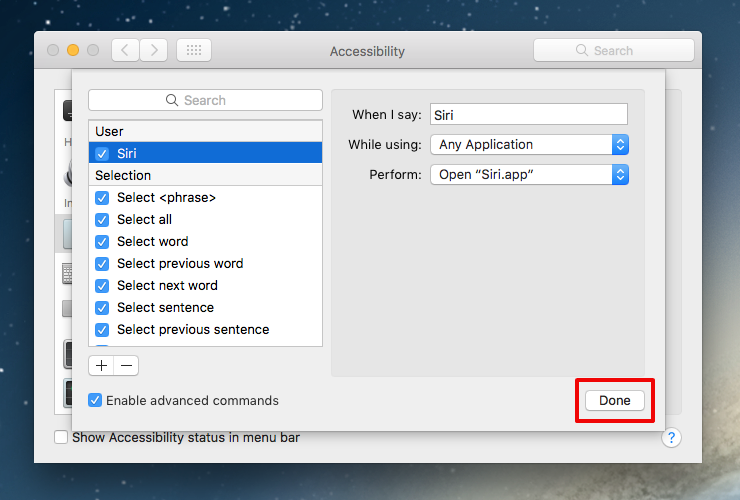740x500 pixels.
Task: Select the Siri row in command list
Action: (x=205, y=153)
